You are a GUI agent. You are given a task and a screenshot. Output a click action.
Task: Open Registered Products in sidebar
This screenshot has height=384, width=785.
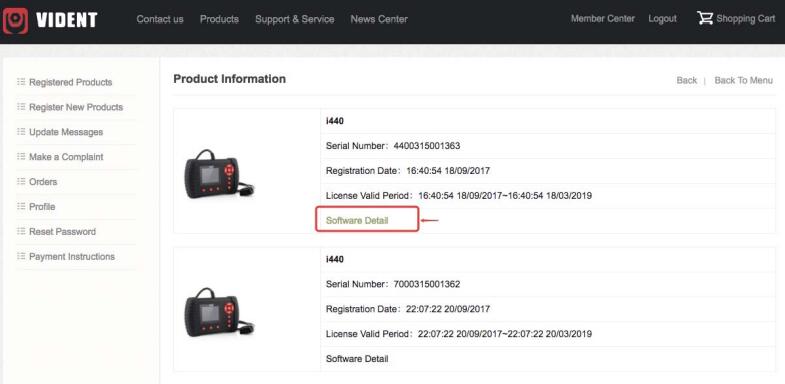coord(71,82)
